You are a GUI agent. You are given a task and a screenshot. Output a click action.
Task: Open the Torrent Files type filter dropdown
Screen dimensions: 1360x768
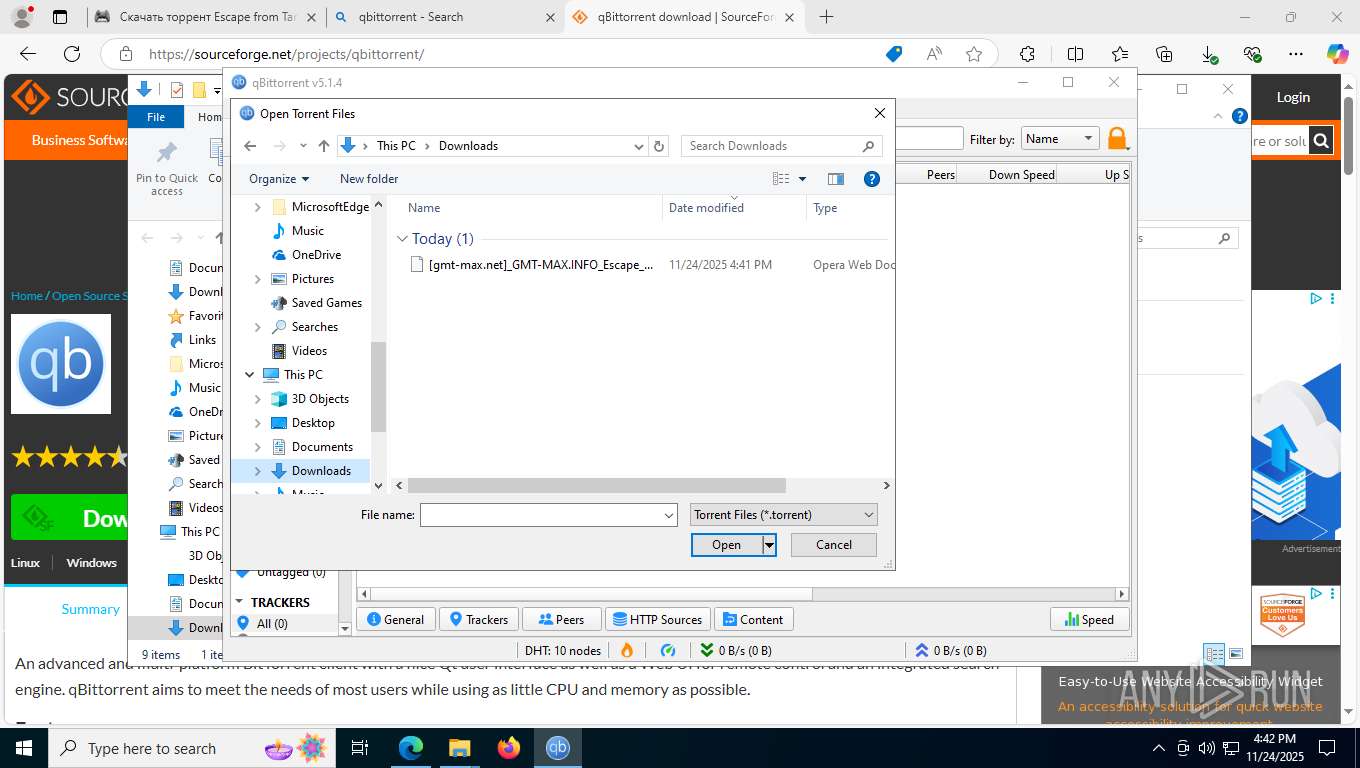pyautogui.click(x=868, y=515)
